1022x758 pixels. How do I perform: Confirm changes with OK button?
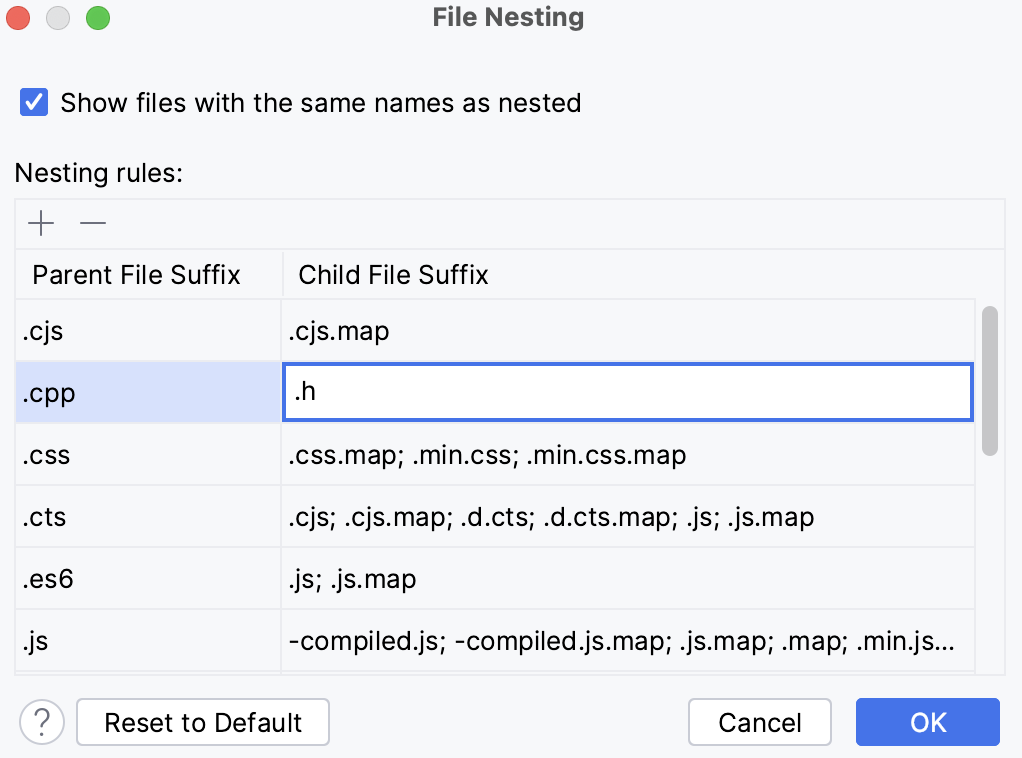point(927,722)
